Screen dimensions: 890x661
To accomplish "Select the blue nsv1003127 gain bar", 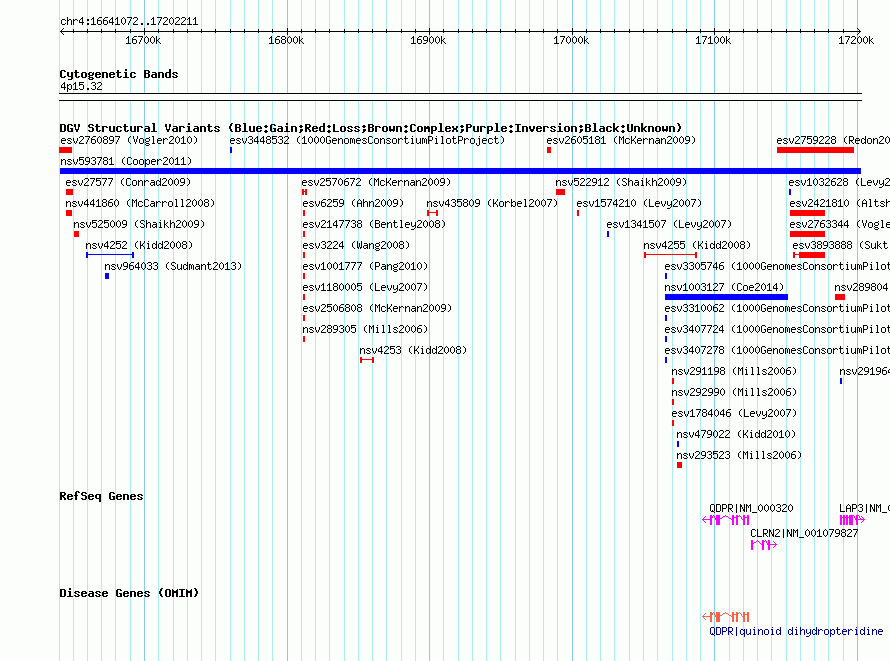I will click(x=726, y=297).
